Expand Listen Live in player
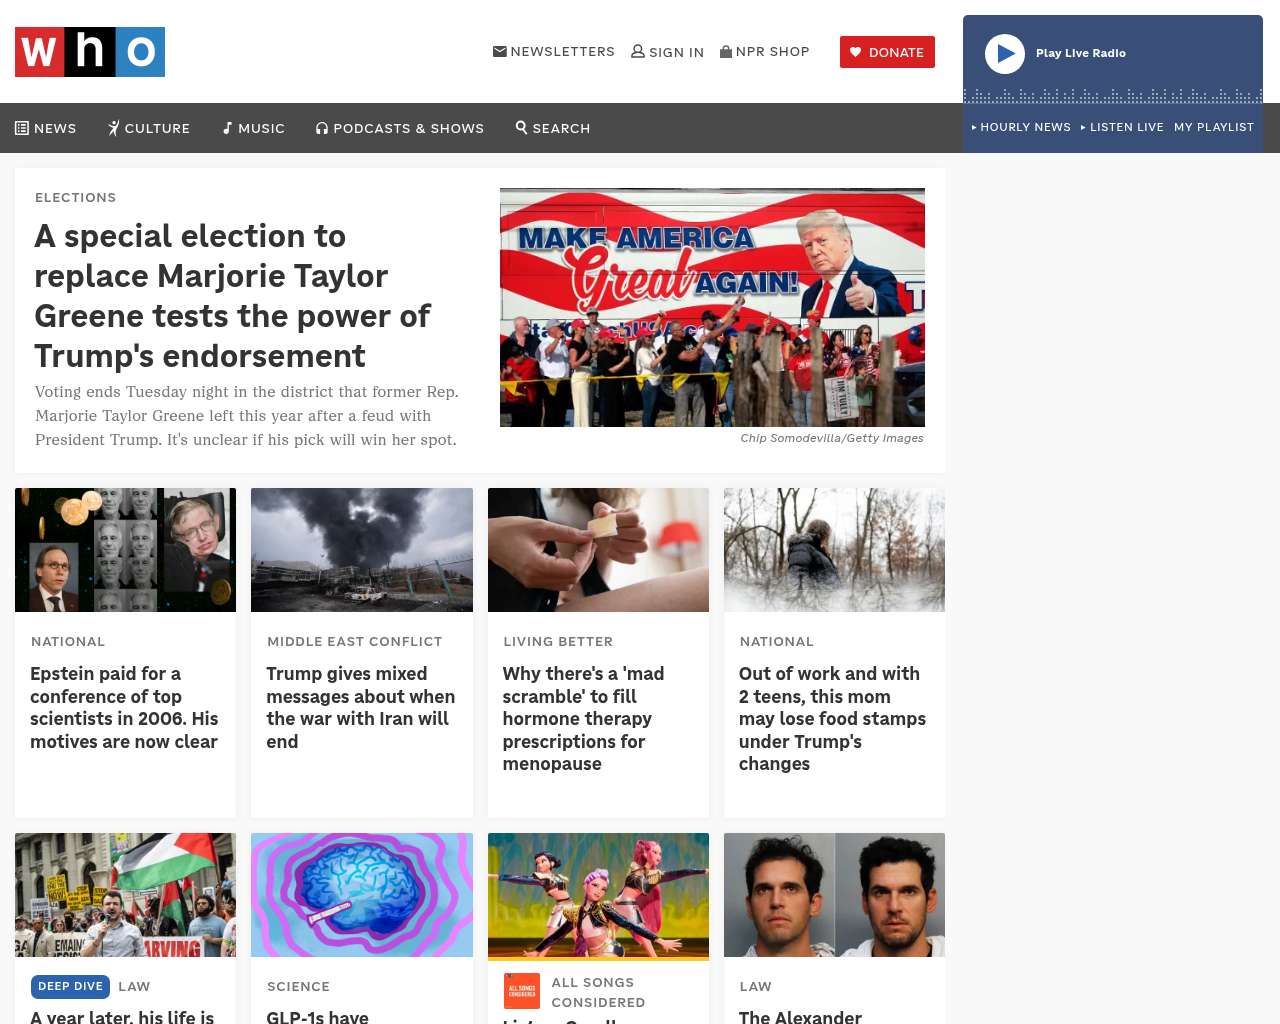 coord(1122,127)
